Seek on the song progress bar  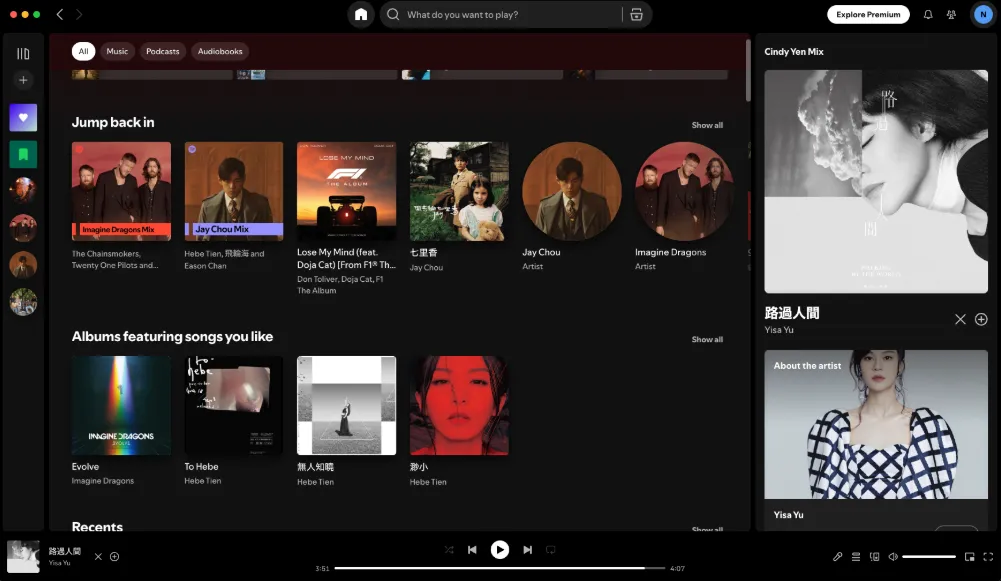tap(500, 568)
